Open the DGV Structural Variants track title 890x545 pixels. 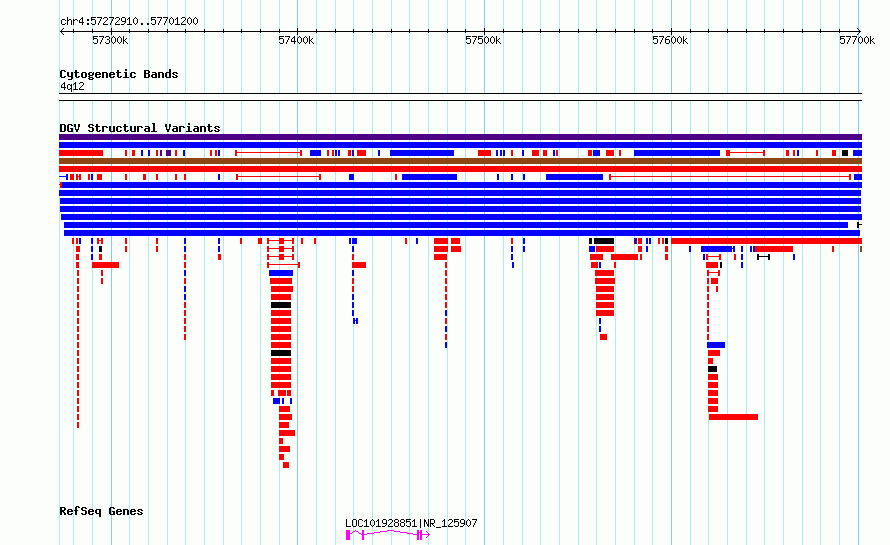140,128
